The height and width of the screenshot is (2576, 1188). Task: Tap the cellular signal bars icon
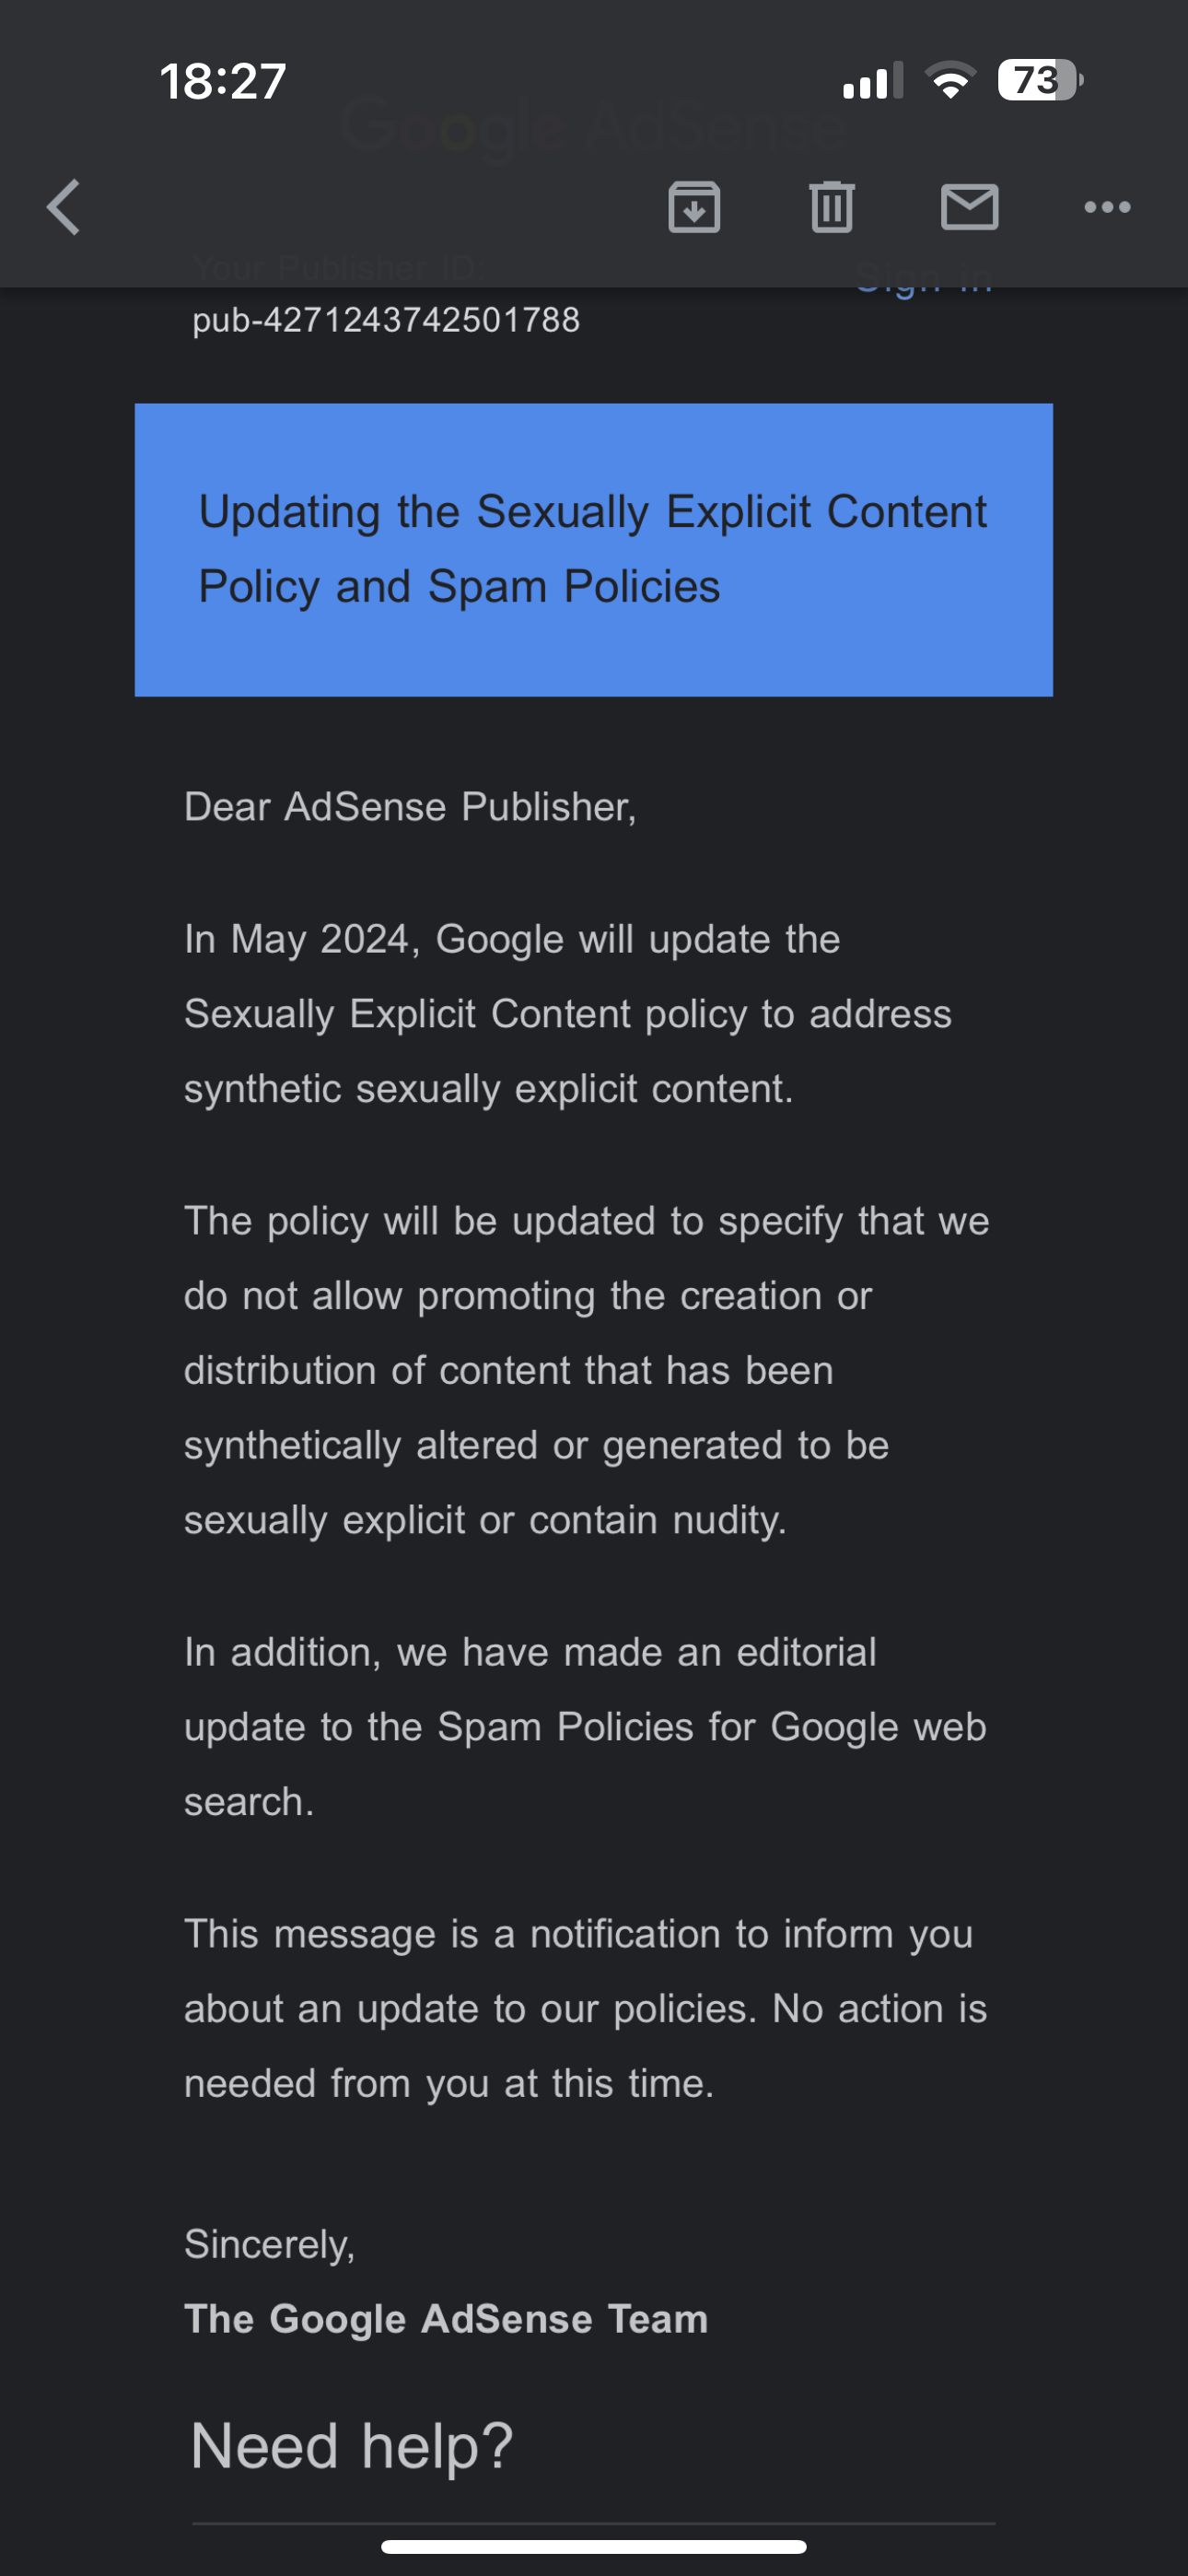coord(873,81)
